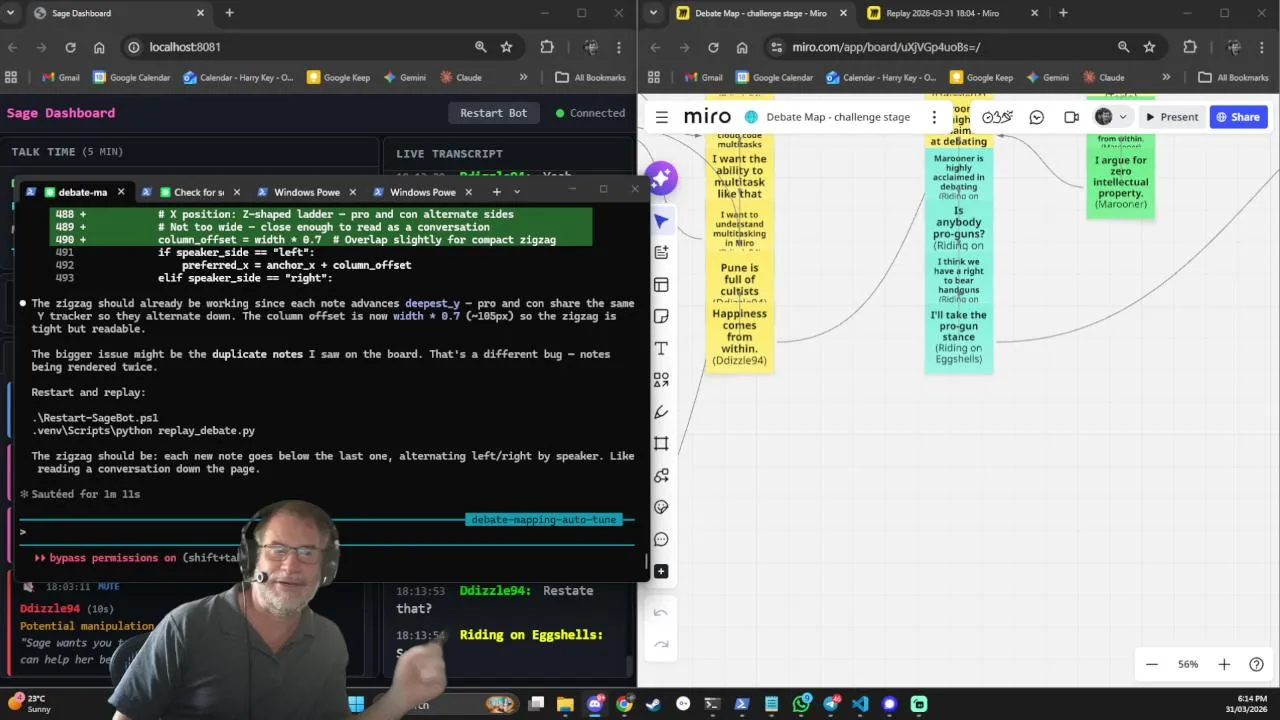This screenshot has width=1280, height=720.
Task: Open Miro more apps plus button
Action: point(661,571)
